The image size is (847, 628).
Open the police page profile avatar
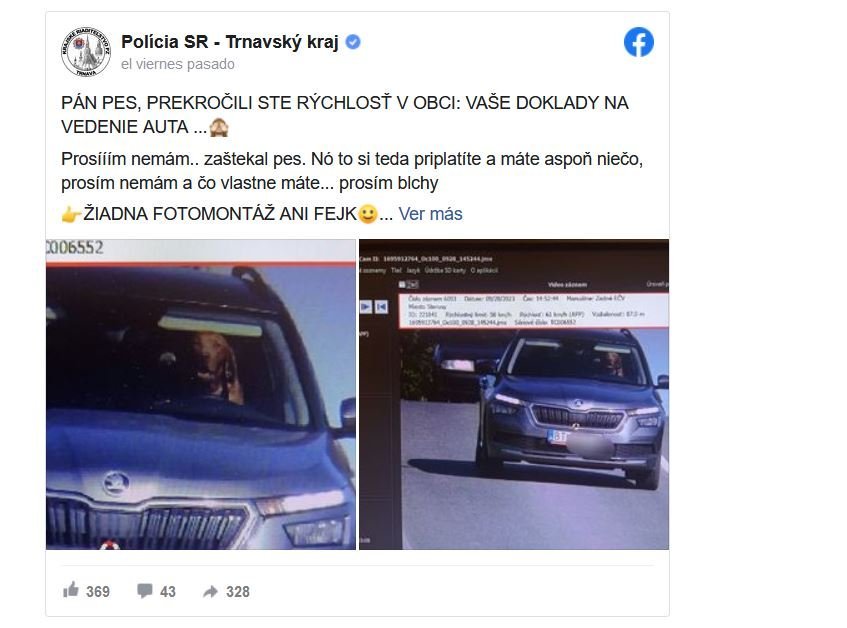pos(86,52)
